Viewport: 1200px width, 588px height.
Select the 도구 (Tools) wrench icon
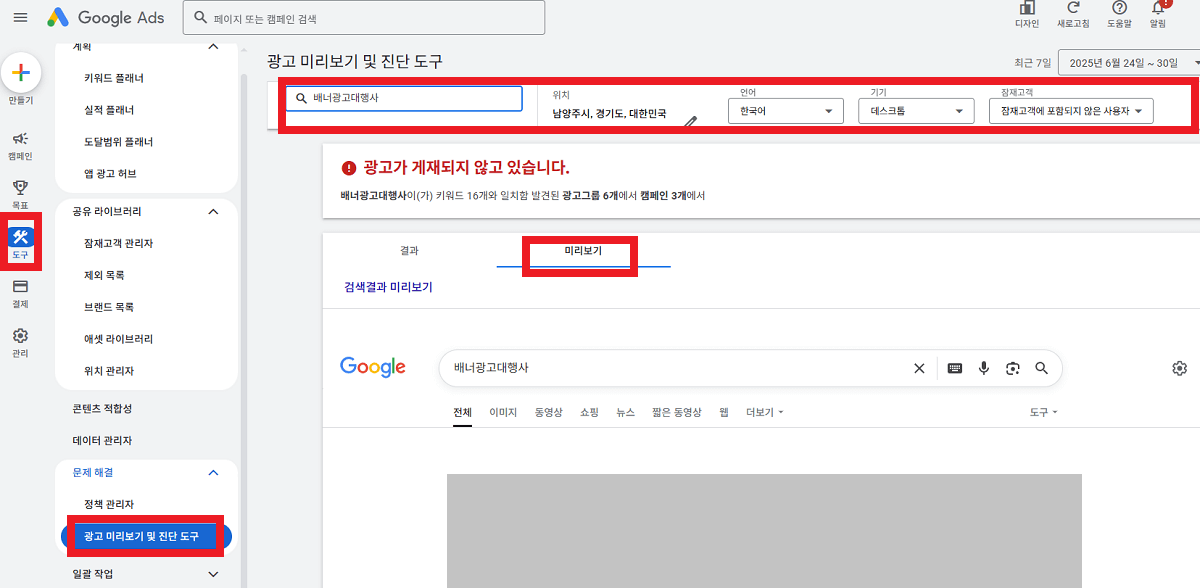pyautogui.click(x=20, y=238)
